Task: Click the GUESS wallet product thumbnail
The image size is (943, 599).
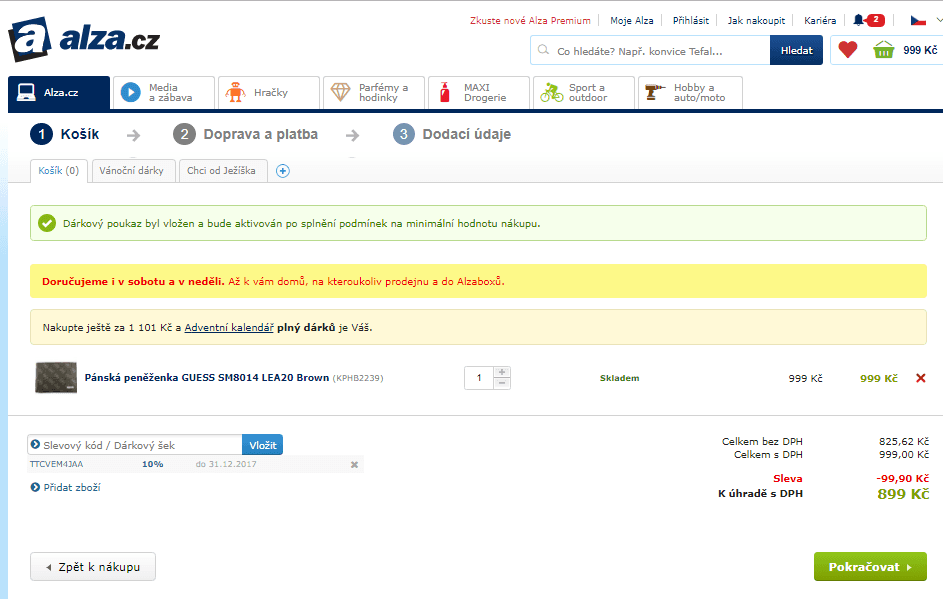Action: 55,377
